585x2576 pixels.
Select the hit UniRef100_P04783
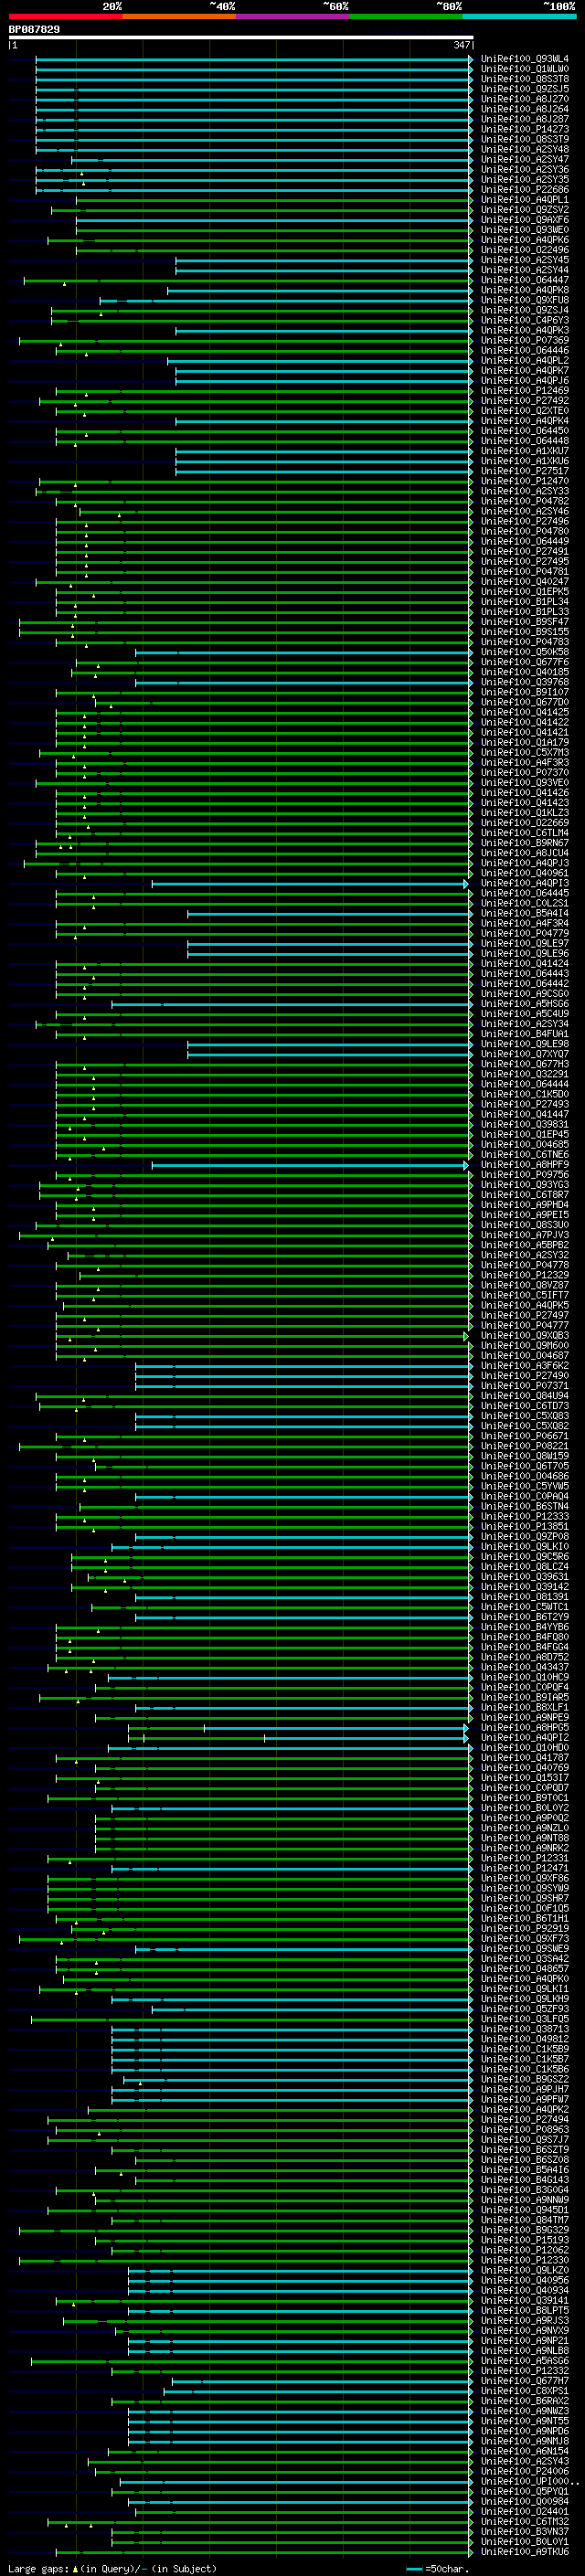click(524, 642)
